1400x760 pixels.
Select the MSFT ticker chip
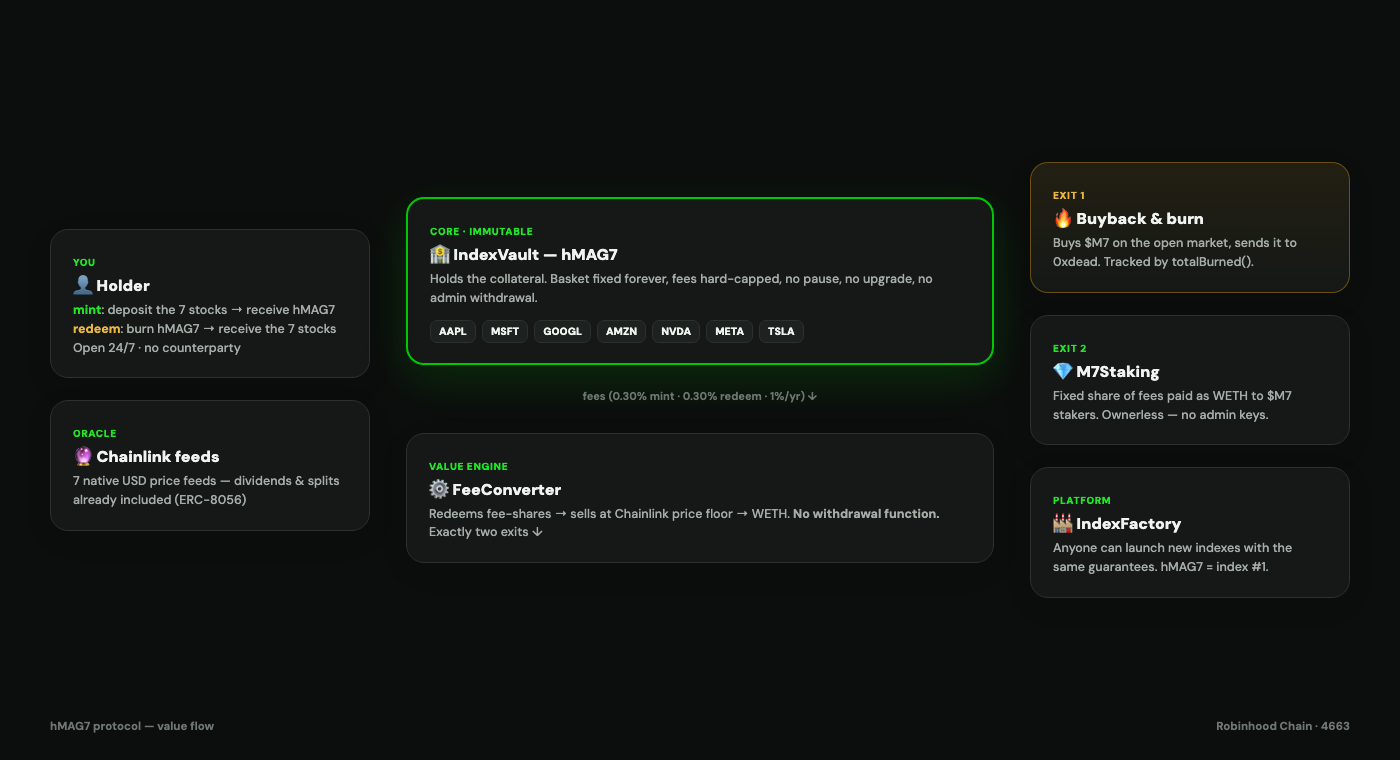coord(505,331)
